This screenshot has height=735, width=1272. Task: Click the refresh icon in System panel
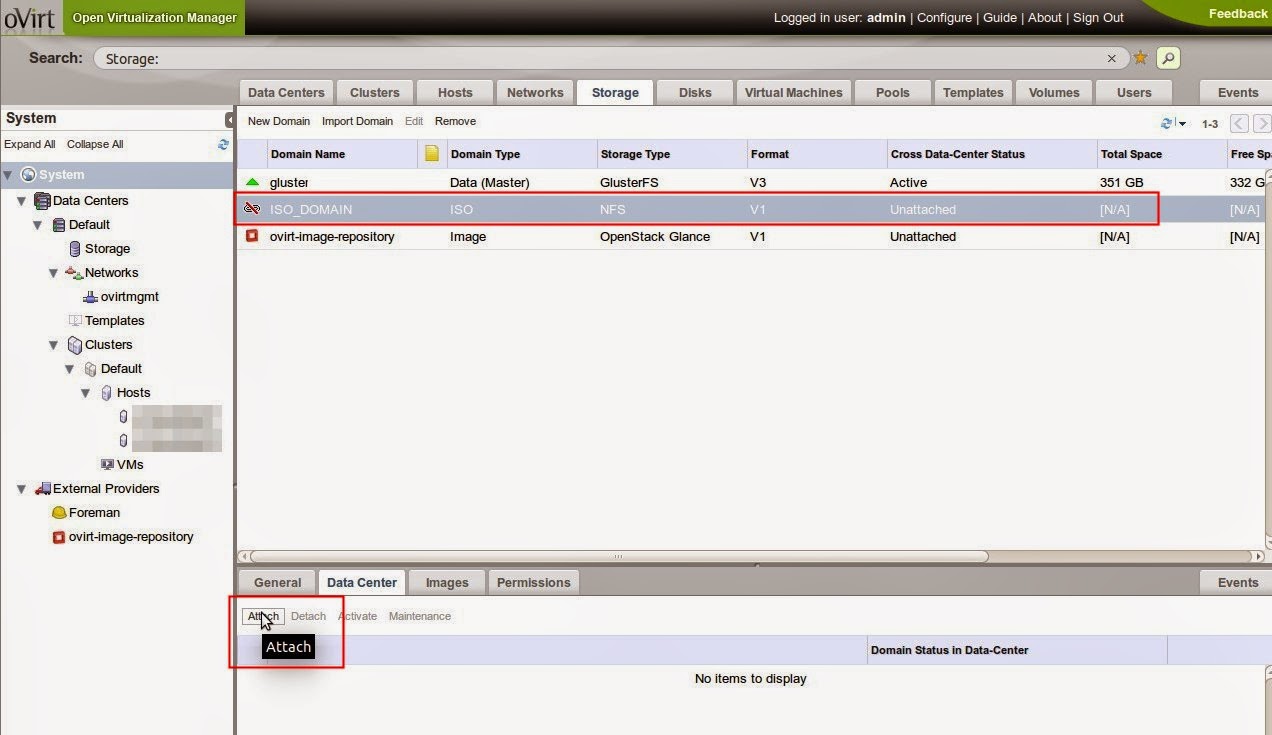(x=223, y=144)
